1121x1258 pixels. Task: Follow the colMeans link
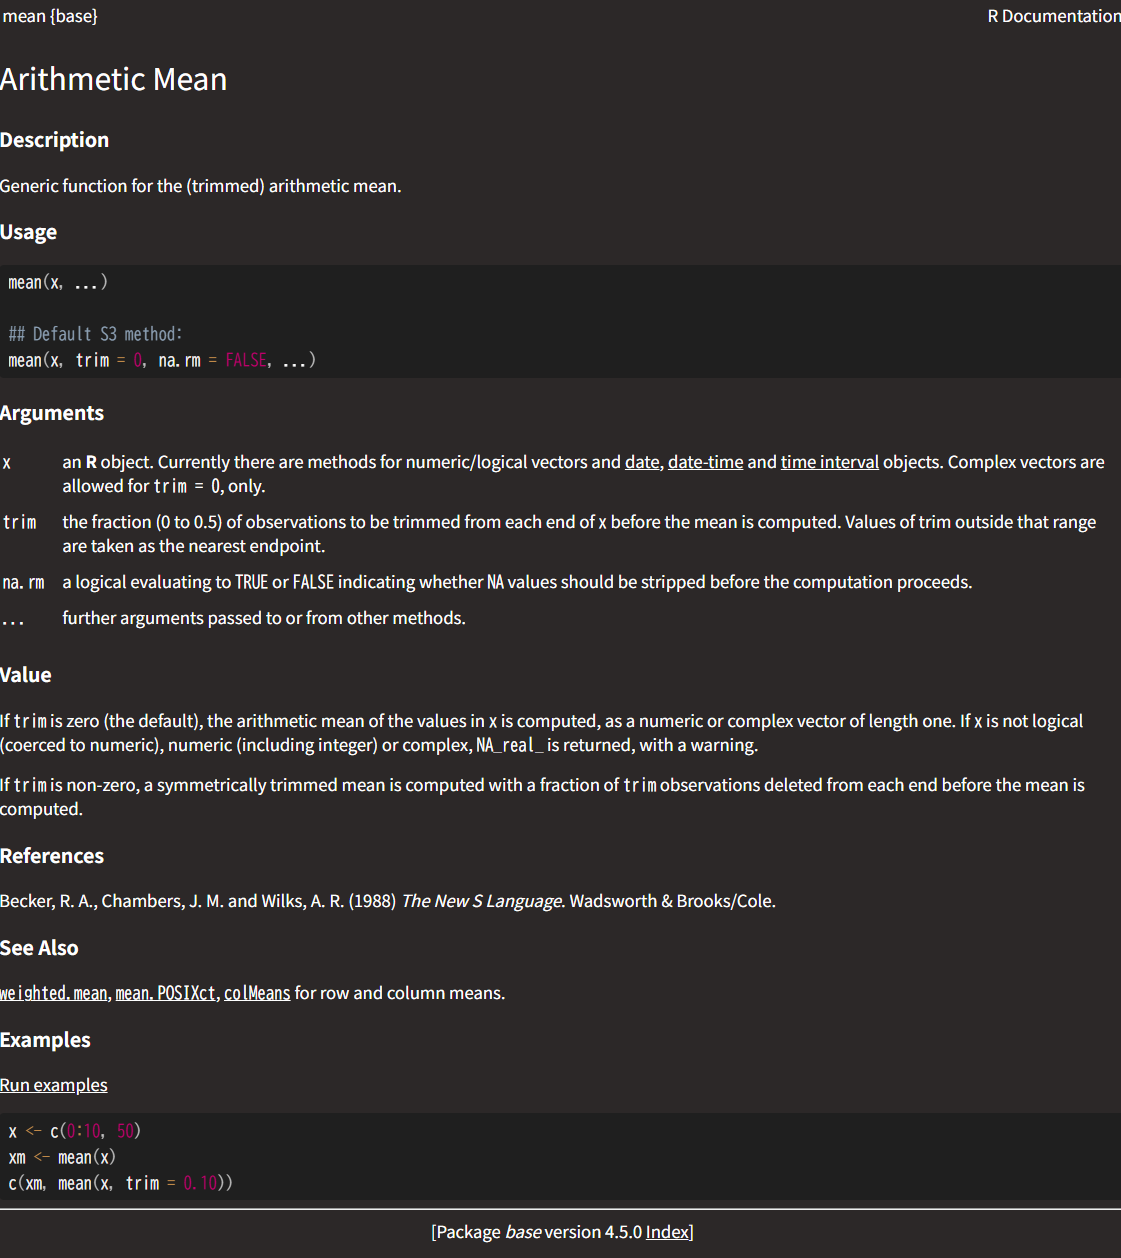tap(257, 993)
